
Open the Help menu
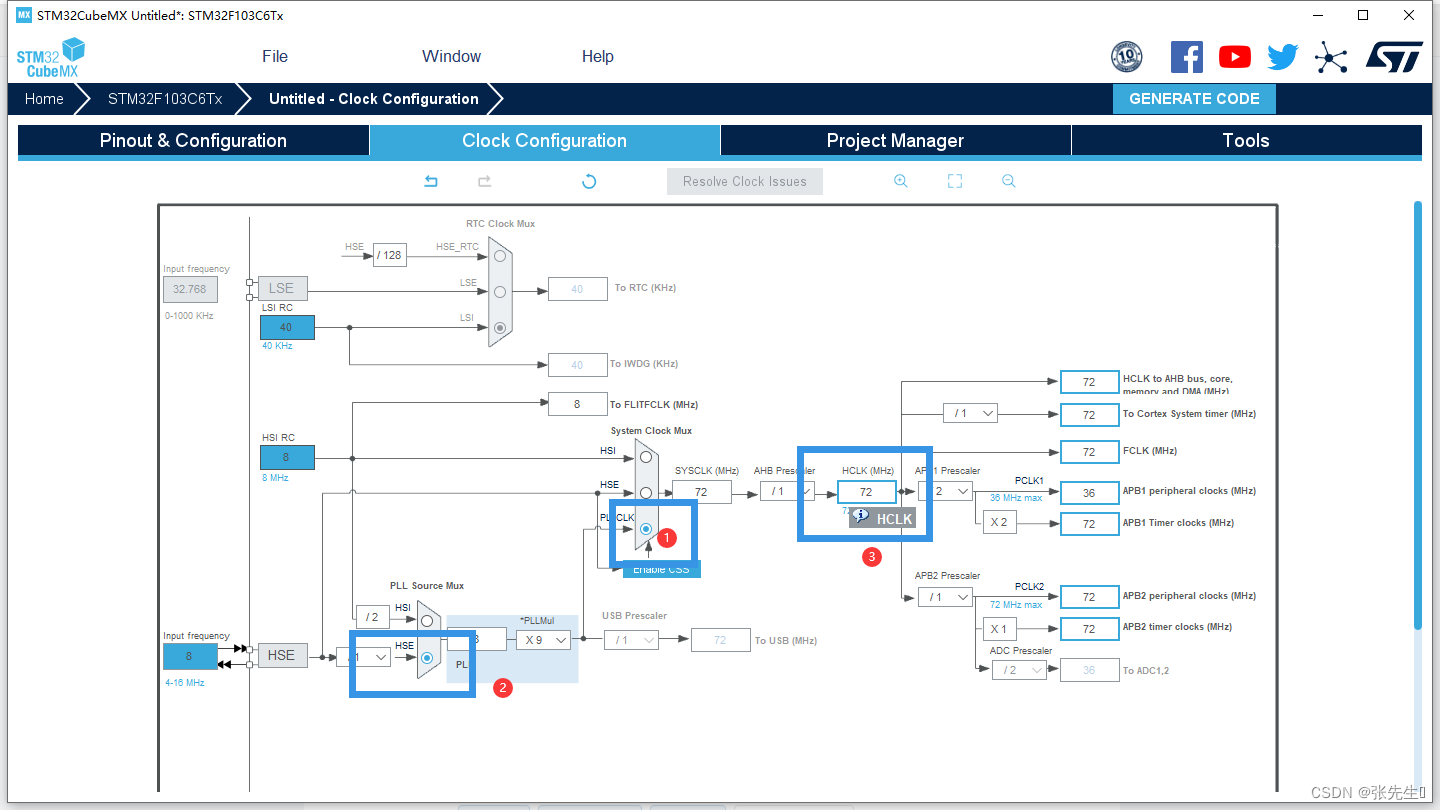pos(598,56)
